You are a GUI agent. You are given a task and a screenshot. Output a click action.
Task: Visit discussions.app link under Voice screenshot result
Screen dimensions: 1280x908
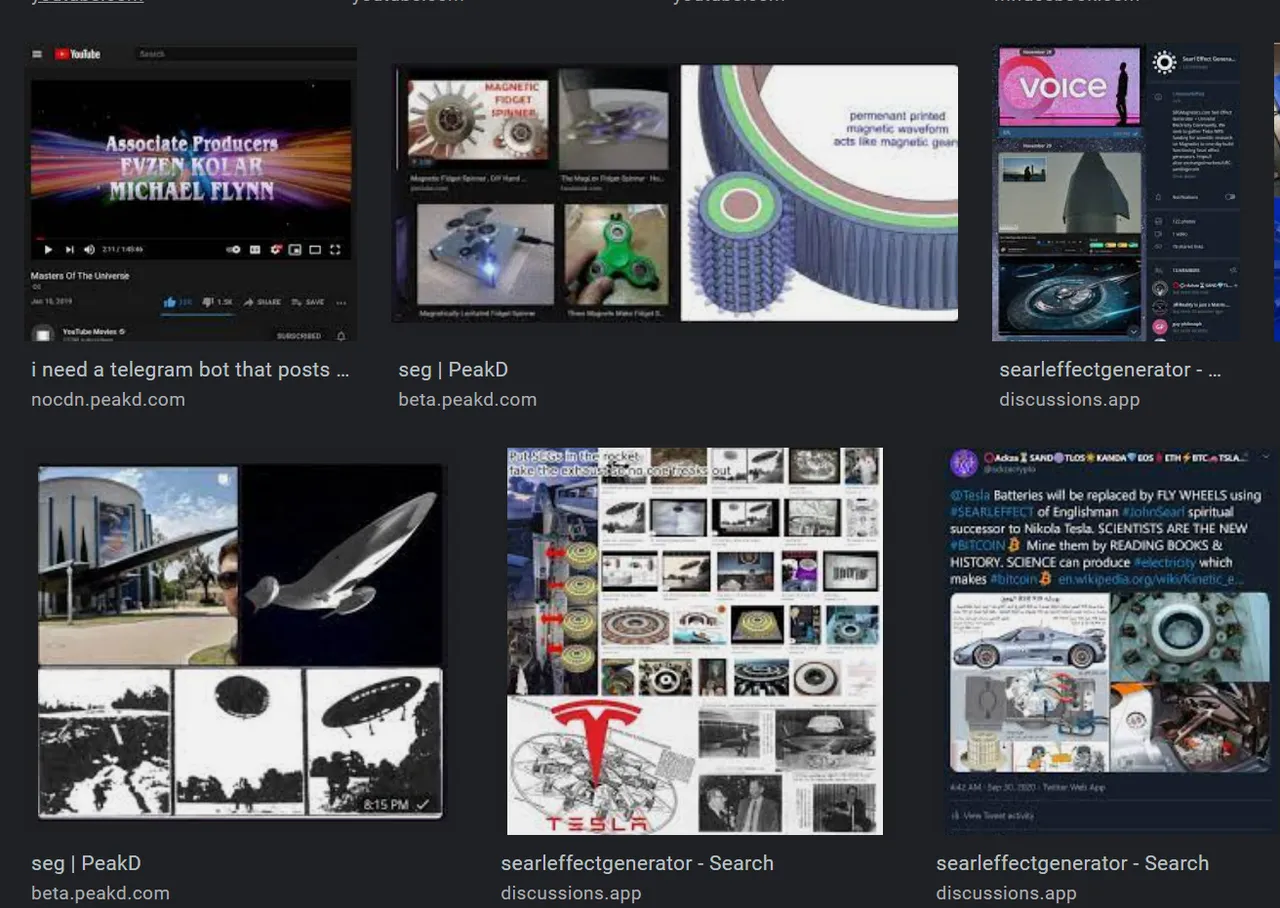(x=1069, y=399)
